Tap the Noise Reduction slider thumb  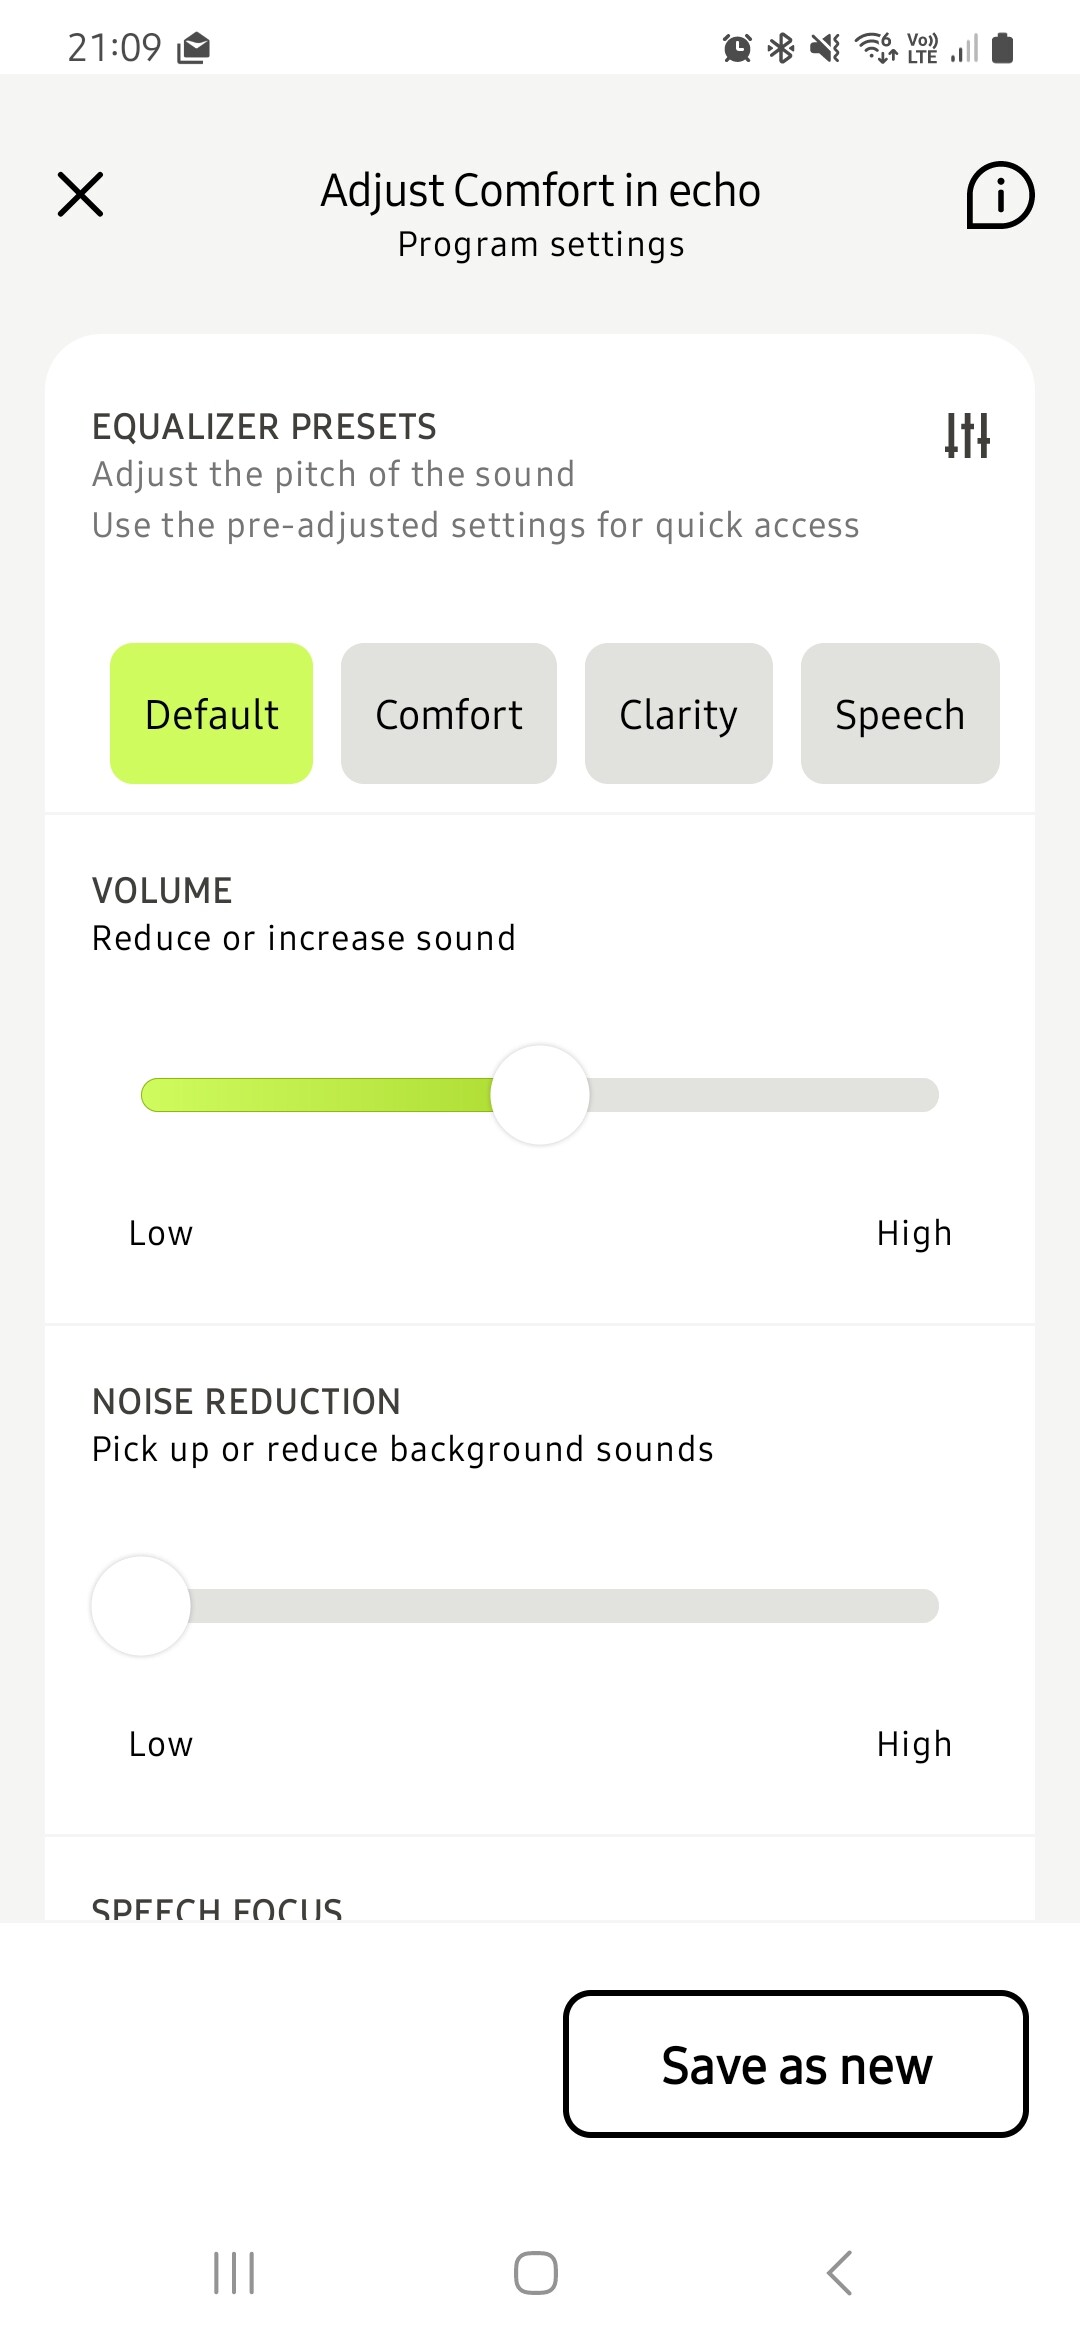pyautogui.click(x=141, y=1606)
